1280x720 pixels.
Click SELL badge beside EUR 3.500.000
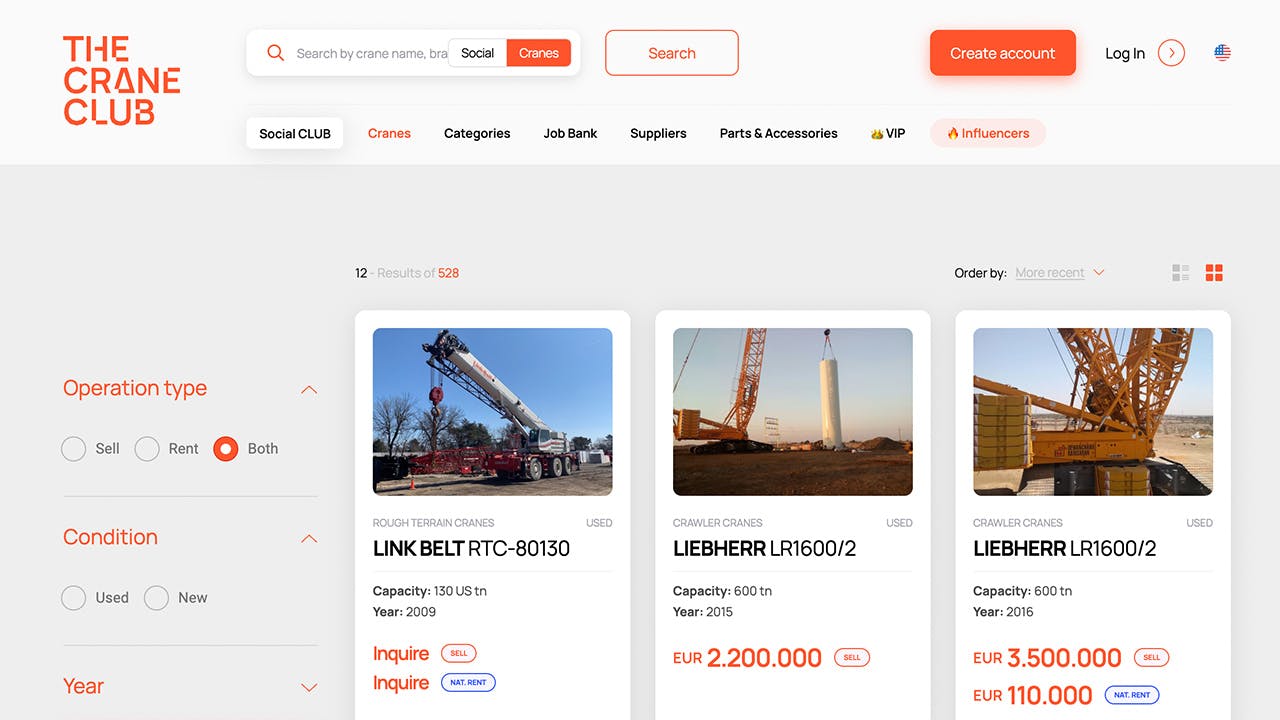(x=1152, y=658)
